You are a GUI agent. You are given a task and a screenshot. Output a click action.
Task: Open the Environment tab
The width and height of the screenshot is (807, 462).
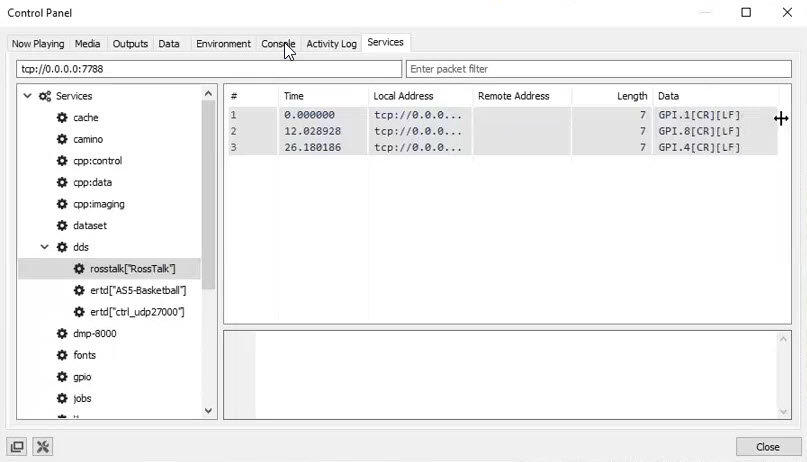tap(223, 44)
